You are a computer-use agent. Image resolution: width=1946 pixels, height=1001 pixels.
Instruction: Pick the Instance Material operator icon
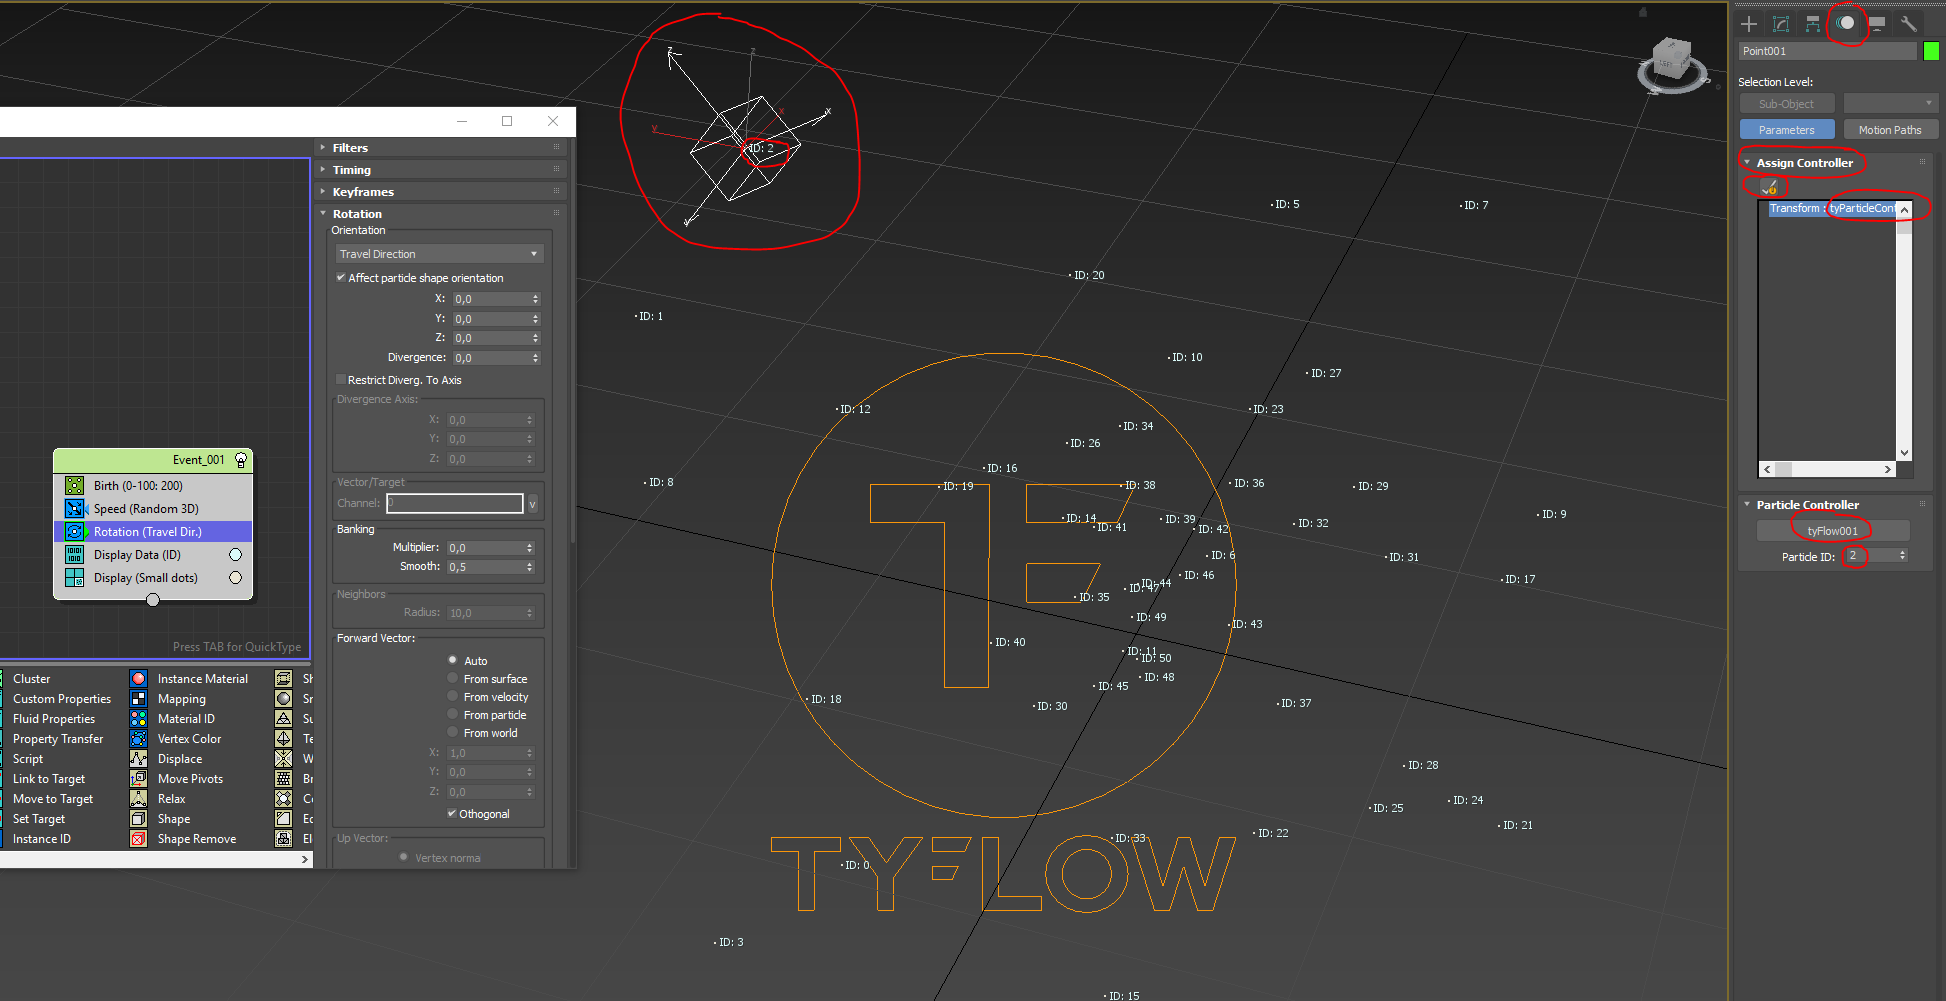(139, 679)
